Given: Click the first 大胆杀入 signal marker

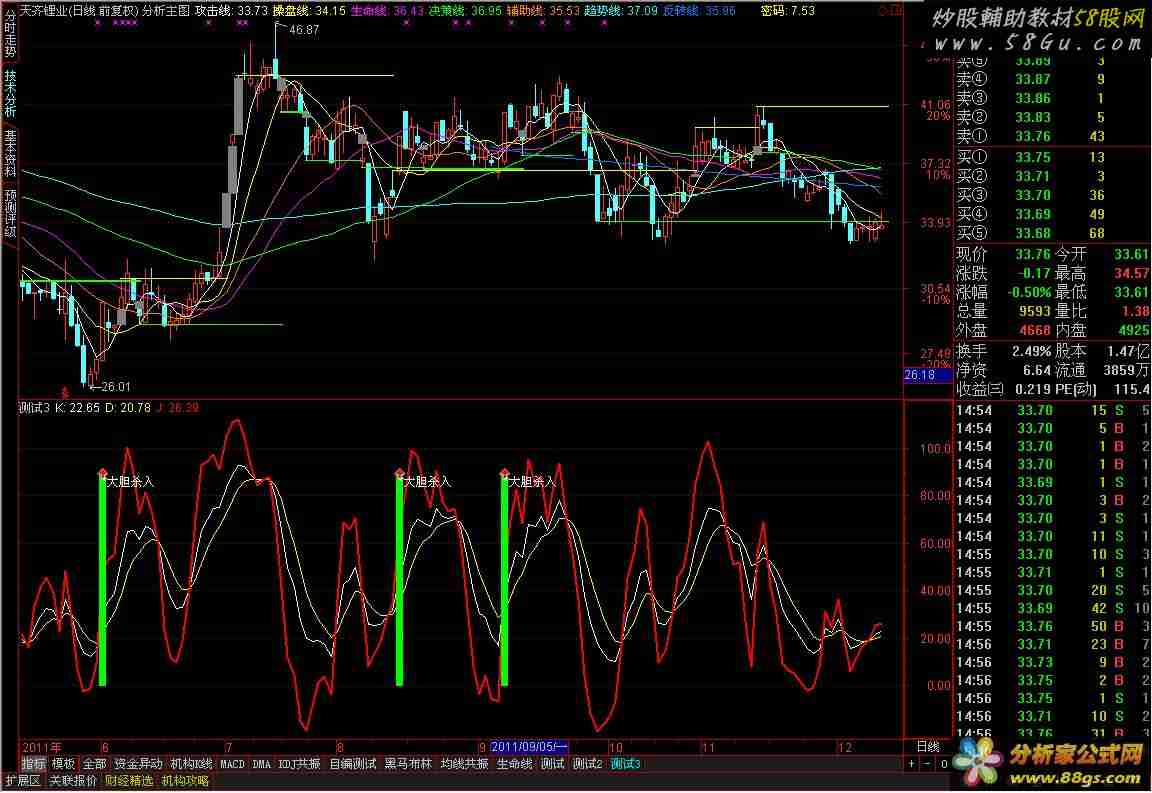Looking at the screenshot, I should (130, 482).
